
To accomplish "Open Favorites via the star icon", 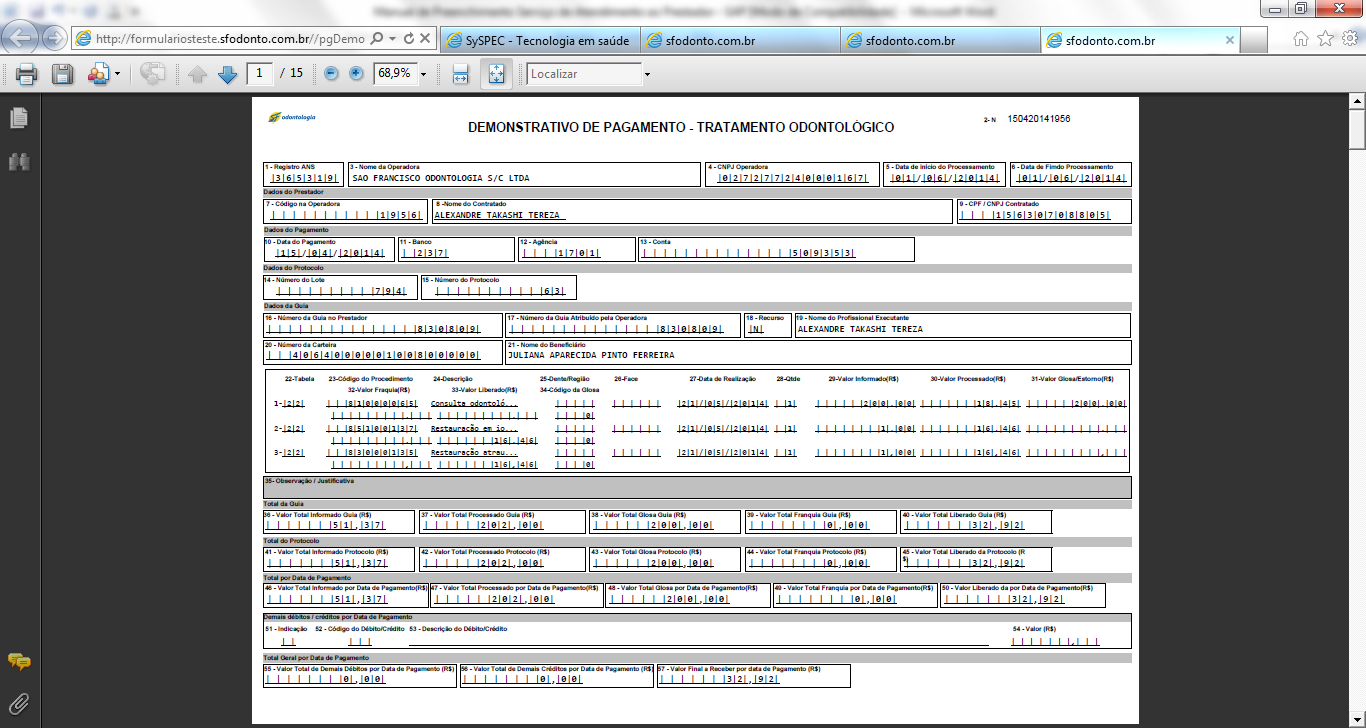I will (1325, 40).
